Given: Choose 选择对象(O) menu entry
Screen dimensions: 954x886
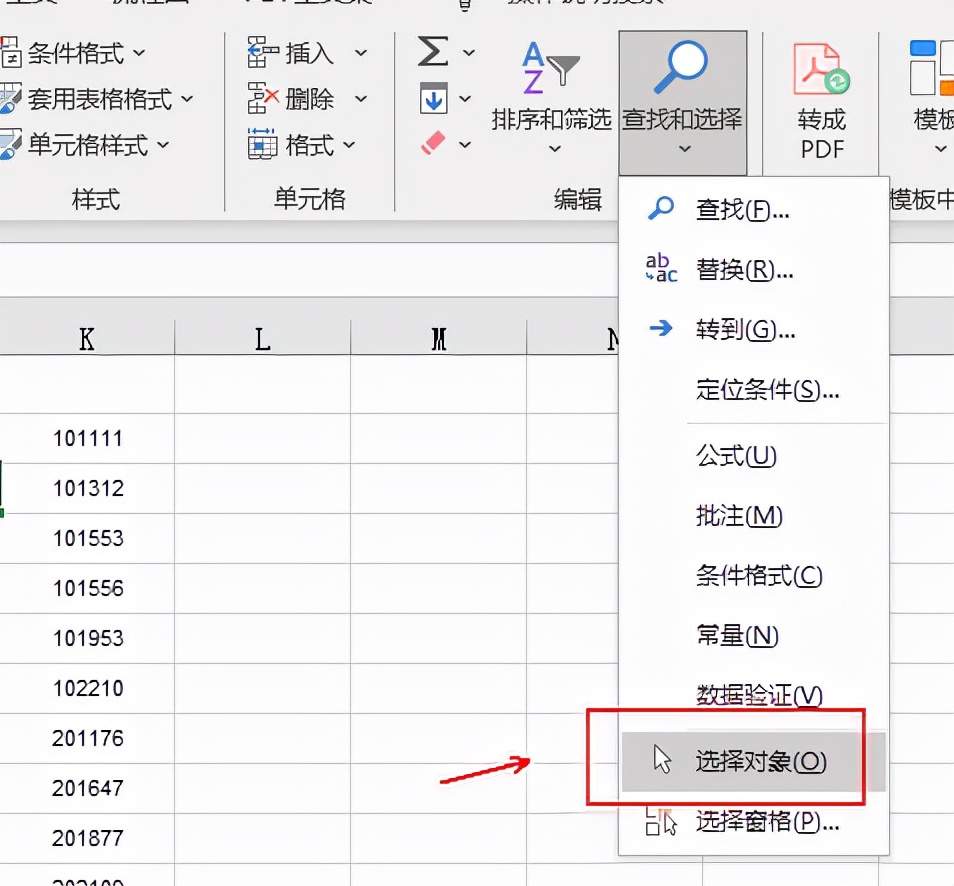Looking at the screenshot, I should coord(753,761).
